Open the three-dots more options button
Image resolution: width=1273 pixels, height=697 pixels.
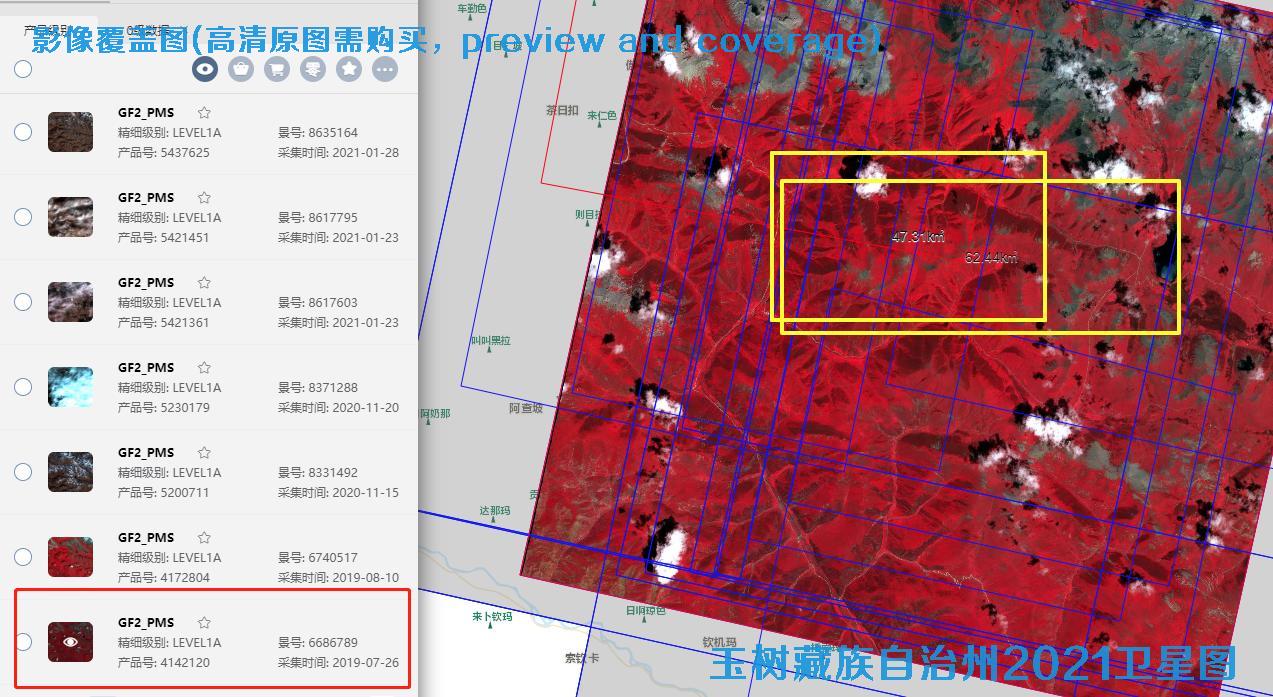385,69
